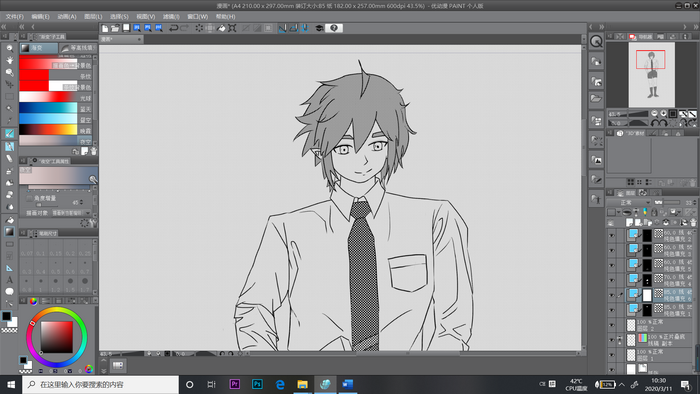Toggle visibility of 线稿 副本 layer

coord(612,340)
